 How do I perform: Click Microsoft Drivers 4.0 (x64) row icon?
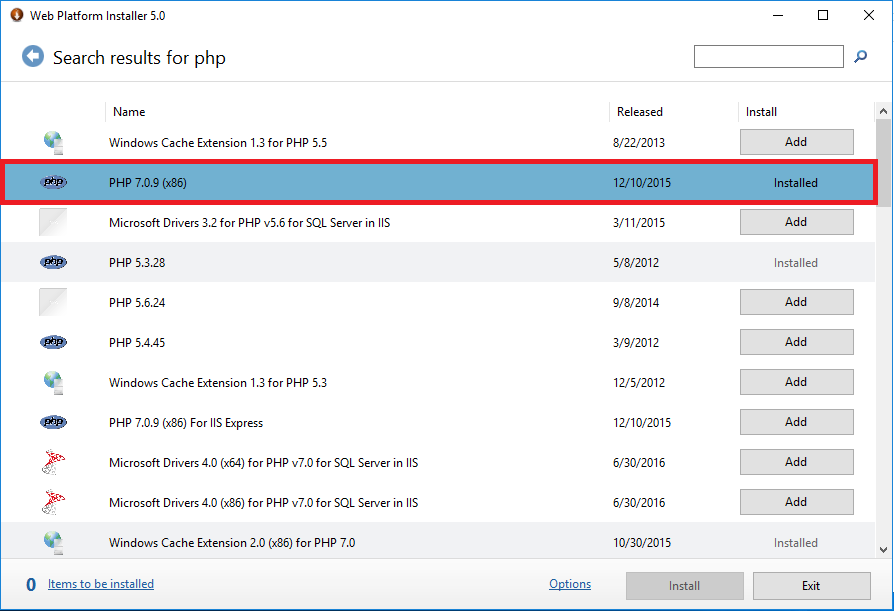53,462
